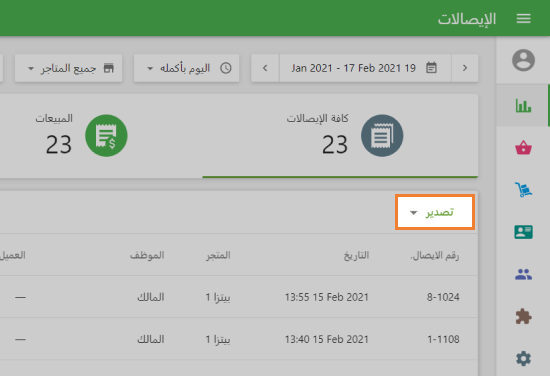The width and height of the screenshot is (550, 376).
Task: Click the الموظف column header
Action: (x=147, y=255)
